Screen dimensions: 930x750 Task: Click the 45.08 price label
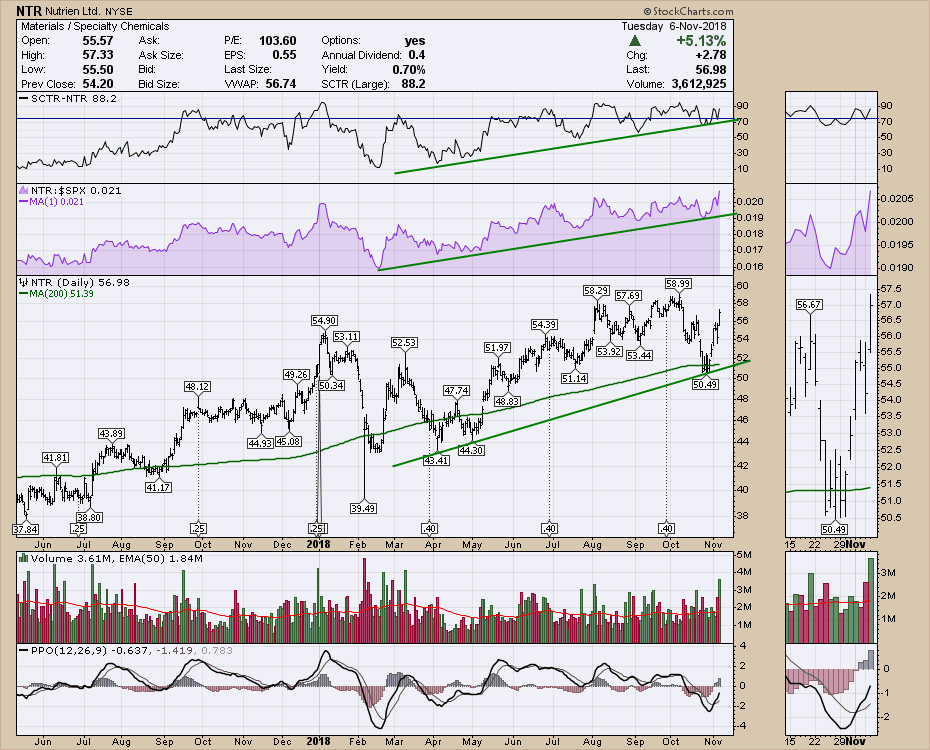[x=288, y=441]
